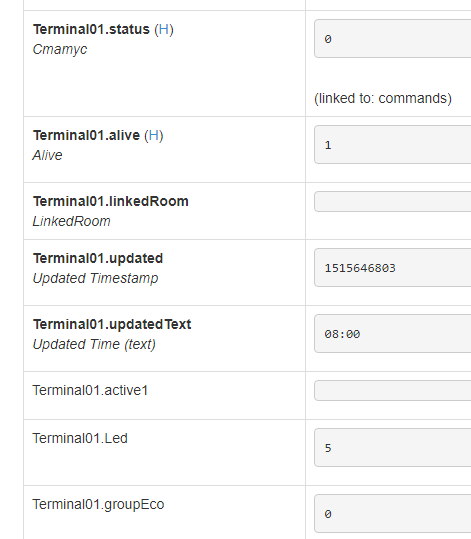Click the Terminal01.alive property name
This screenshot has width=471, height=539.
point(86,135)
